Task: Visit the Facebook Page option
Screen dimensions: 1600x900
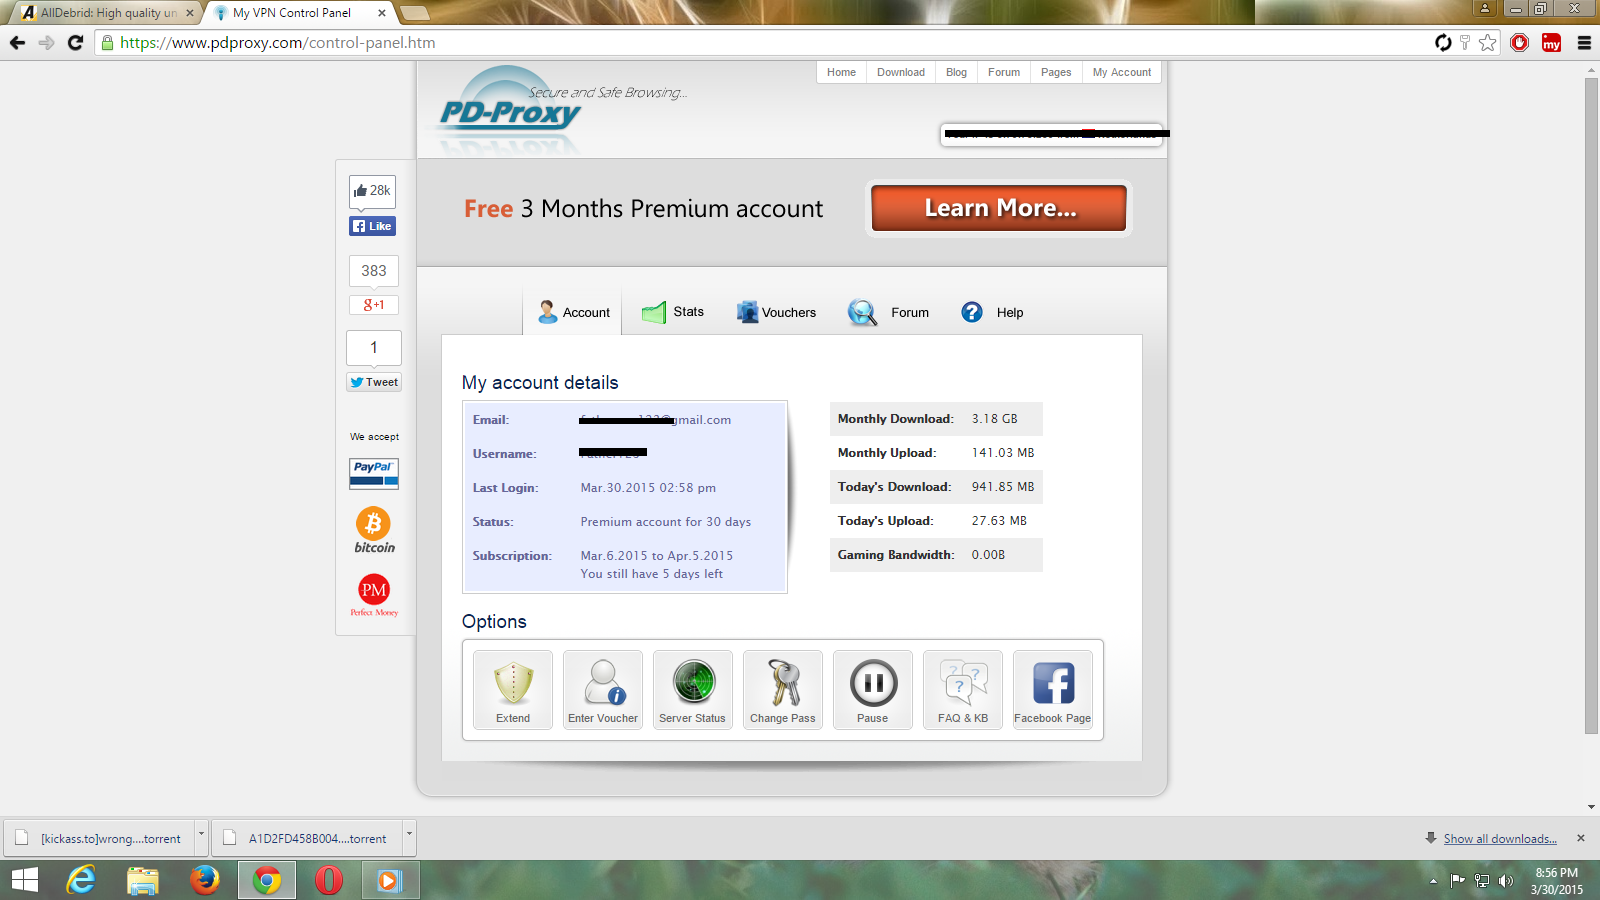Action: 1053,690
